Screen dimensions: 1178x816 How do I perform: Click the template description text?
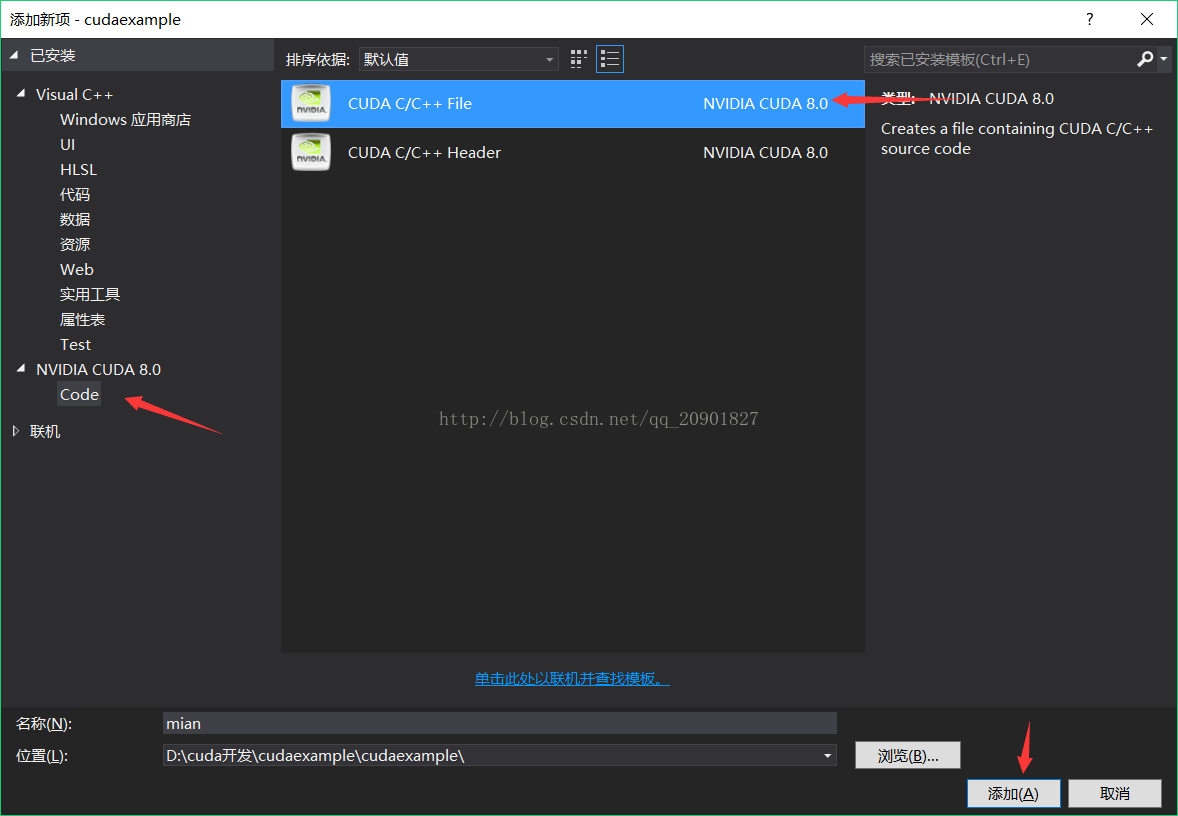pyautogui.click(x=1016, y=138)
